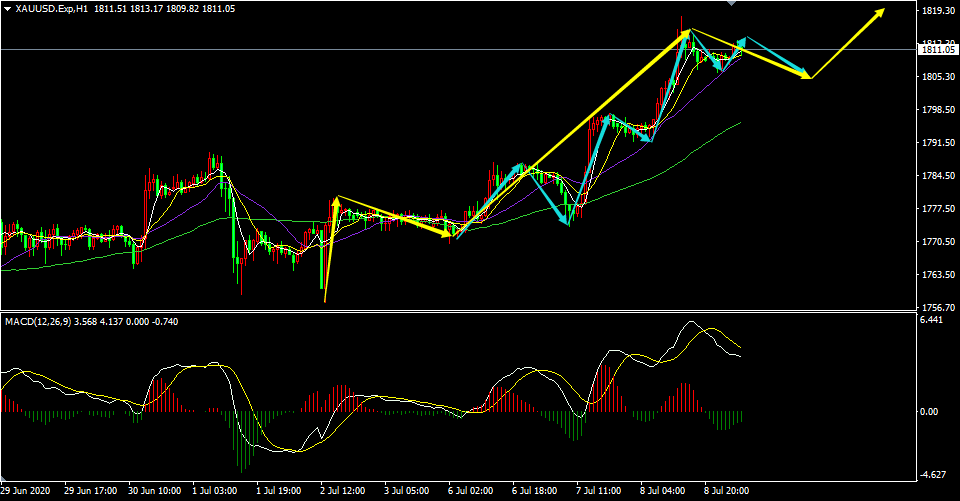Click the chart shift marker triangle on the top edge
Viewport: 960px width, 501px height.
coord(730,2)
